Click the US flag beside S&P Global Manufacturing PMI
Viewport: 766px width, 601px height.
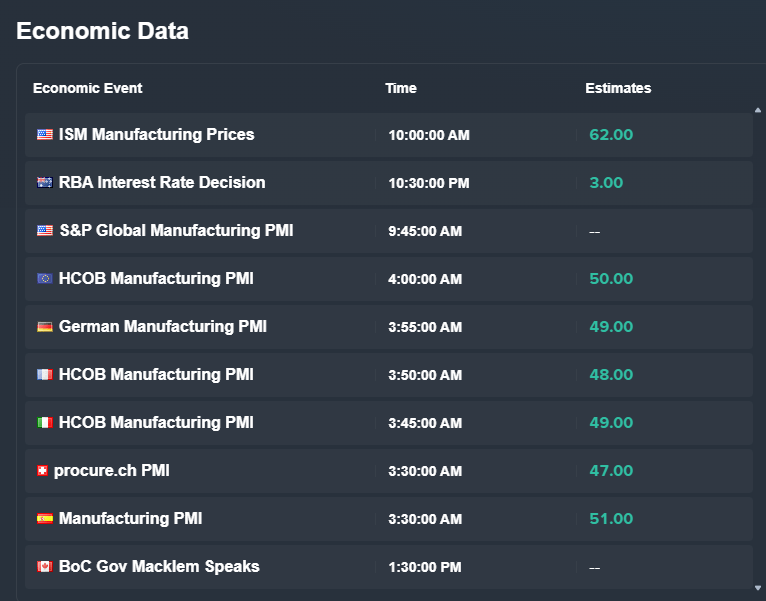(x=45, y=230)
